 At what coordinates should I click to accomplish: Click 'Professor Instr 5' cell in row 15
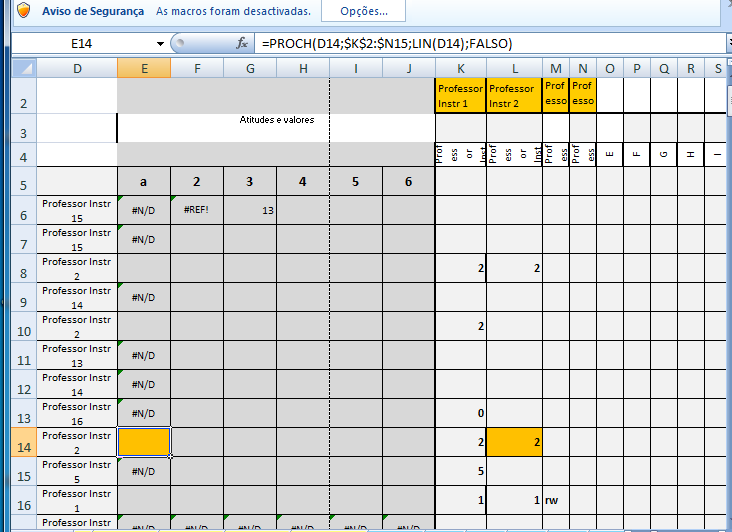click(77, 471)
